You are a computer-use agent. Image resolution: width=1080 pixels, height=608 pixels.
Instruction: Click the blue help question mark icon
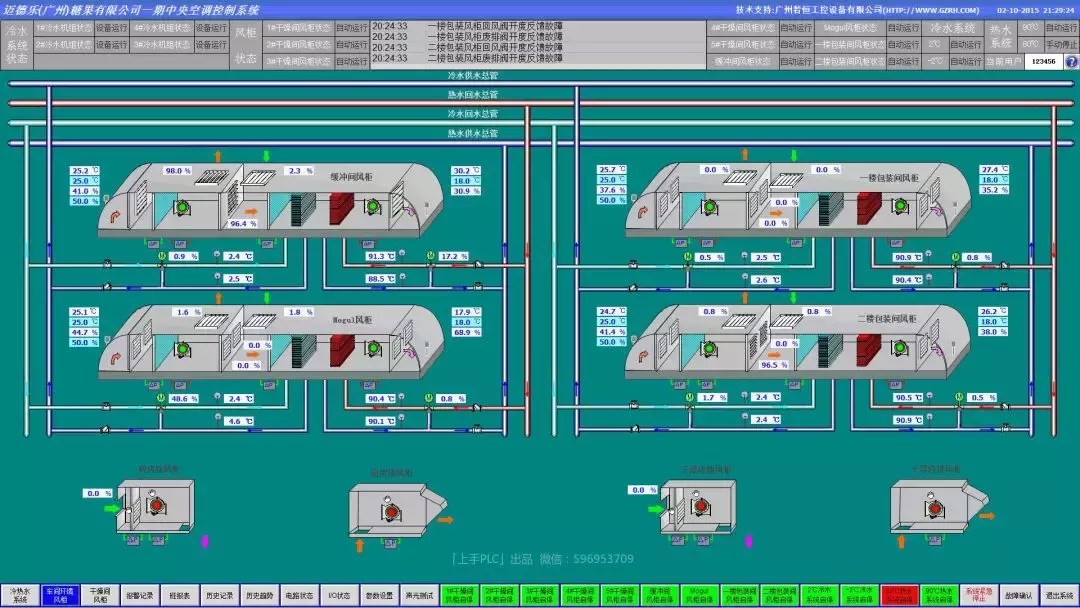(x=1071, y=61)
